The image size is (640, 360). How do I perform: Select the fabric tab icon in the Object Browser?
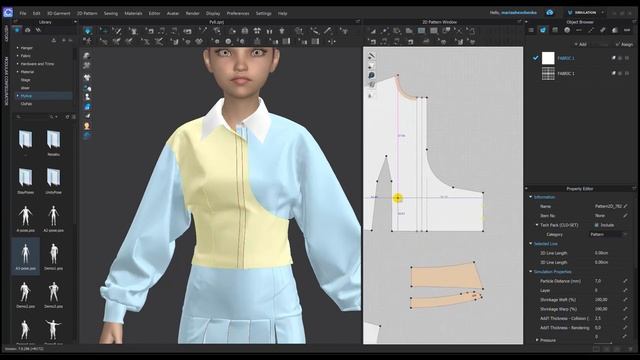[543, 30]
